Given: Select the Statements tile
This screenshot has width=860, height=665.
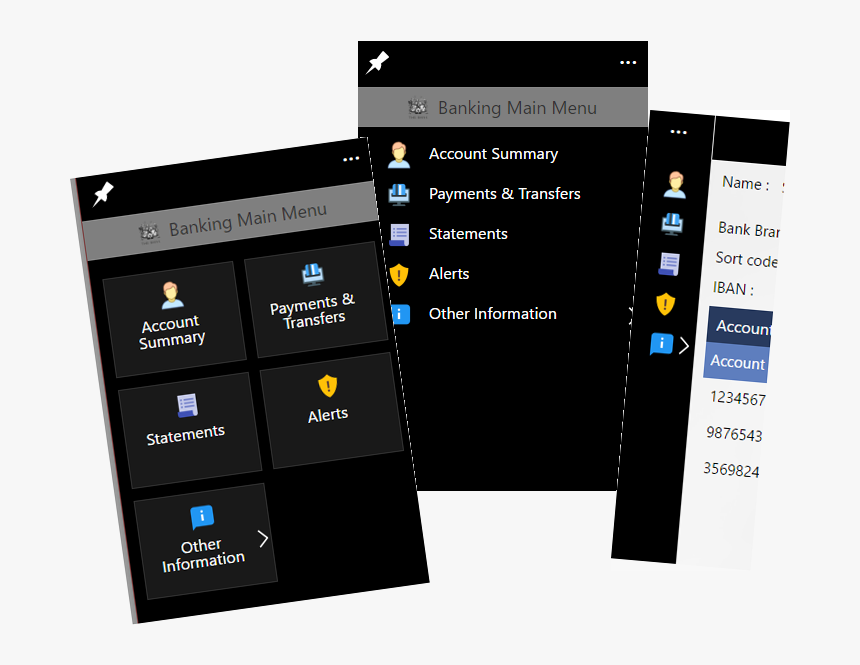Looking at the screenshot, I should (x=187, y=421).
